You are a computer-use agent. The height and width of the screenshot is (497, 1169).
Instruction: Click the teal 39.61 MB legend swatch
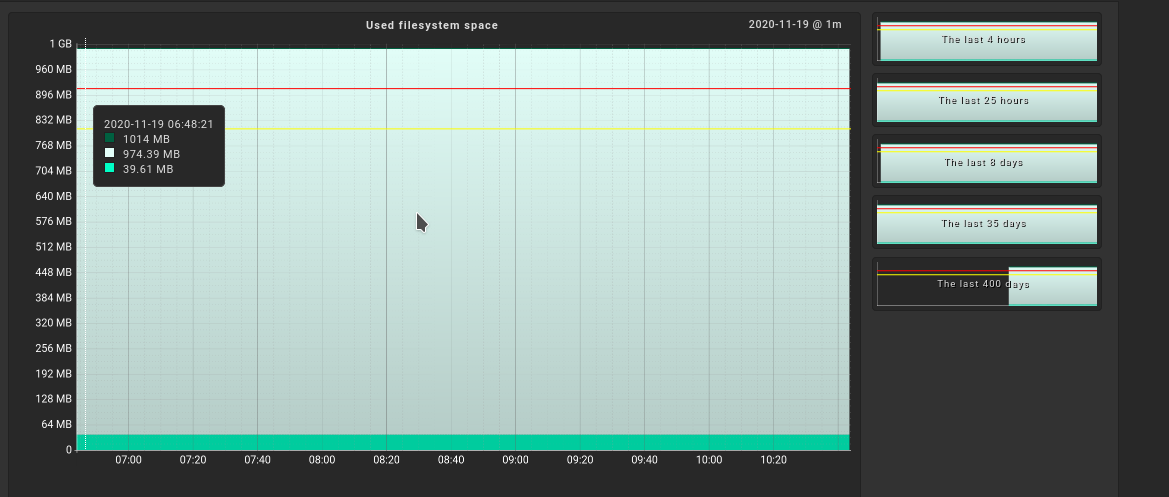tap(111, 169)
